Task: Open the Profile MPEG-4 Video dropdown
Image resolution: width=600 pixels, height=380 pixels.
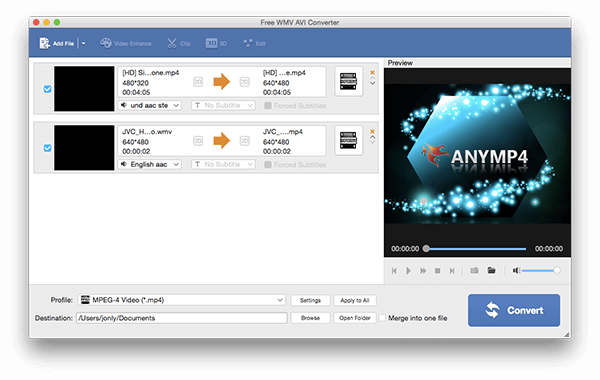Action: point(182,300)
